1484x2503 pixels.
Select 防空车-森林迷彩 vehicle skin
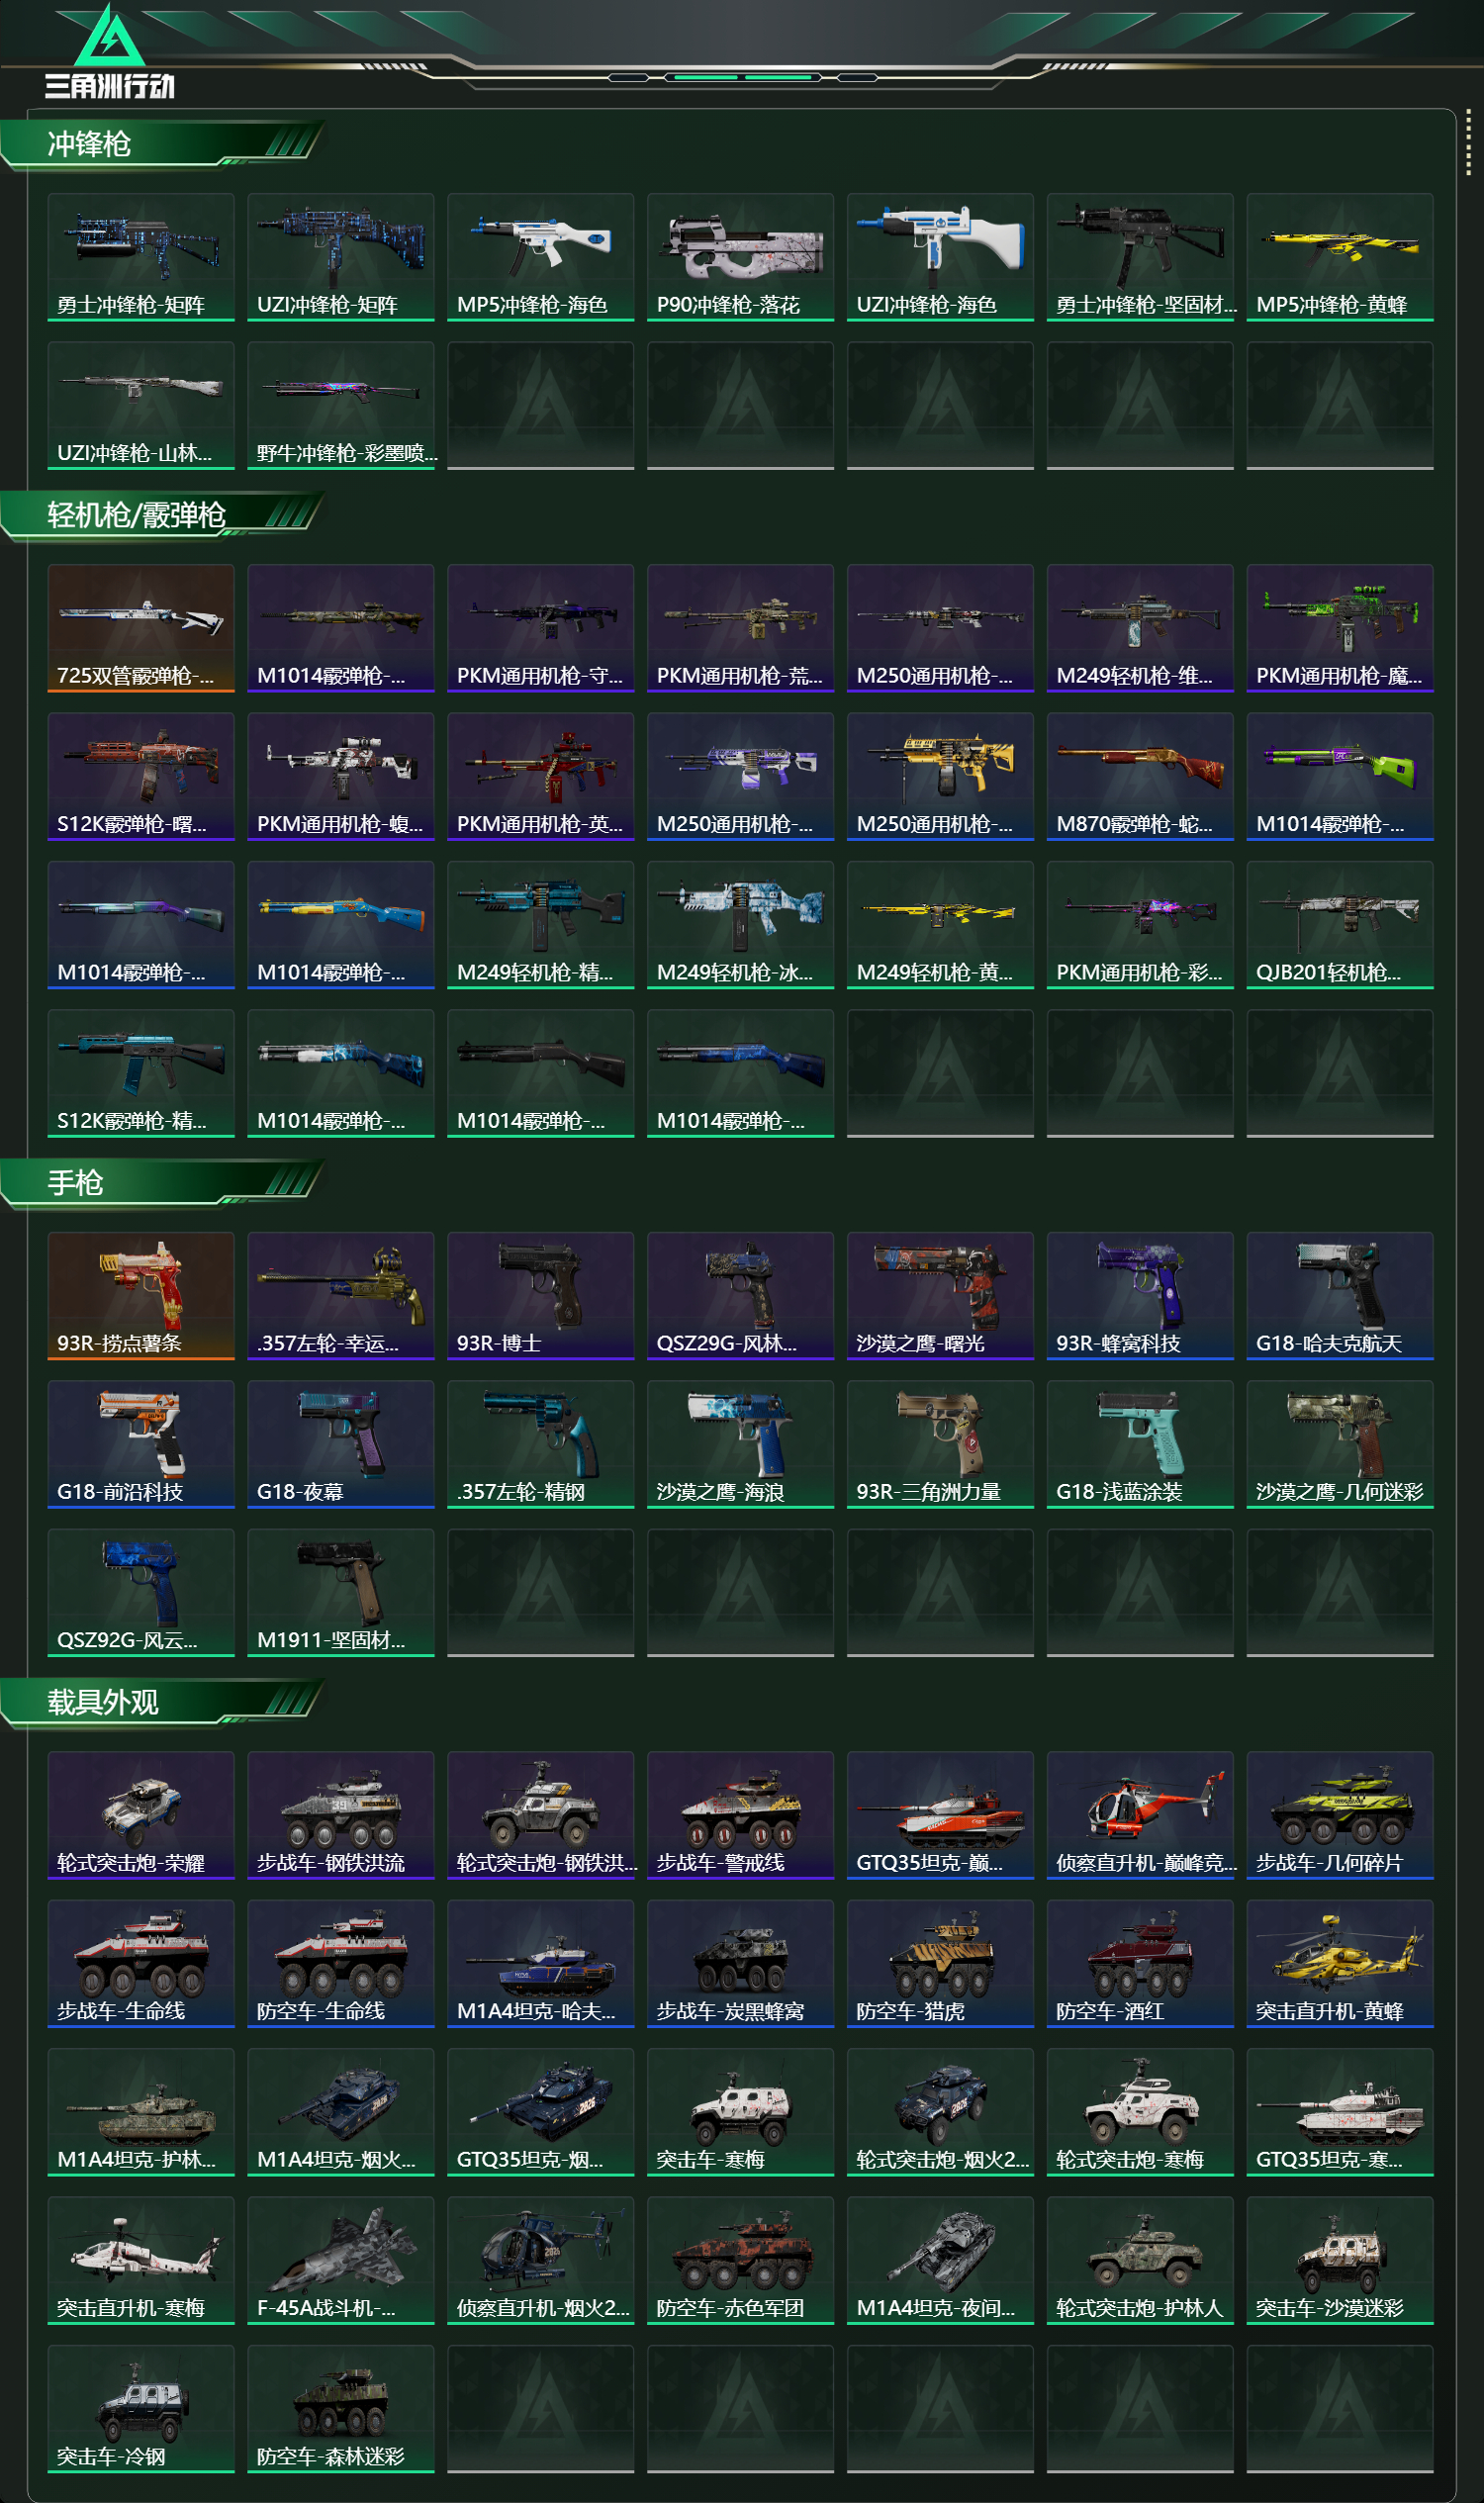(341, 2408)
